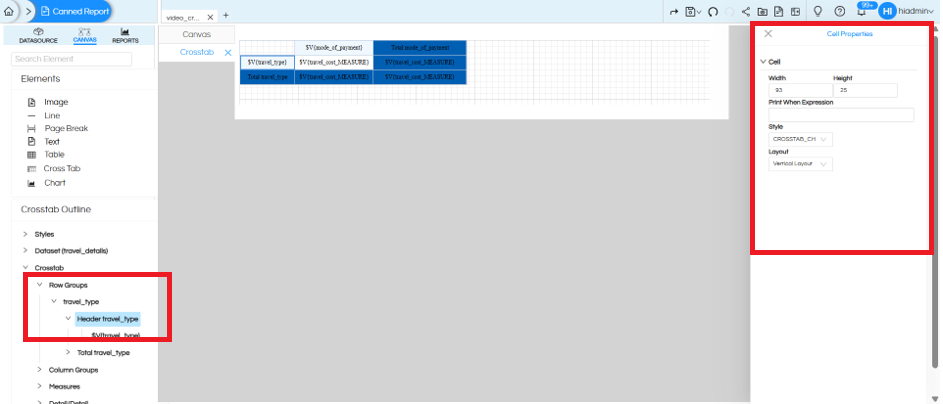Open the Layout dropdown
Viewport: 943px width, 404px height.
tap(800, 164)
